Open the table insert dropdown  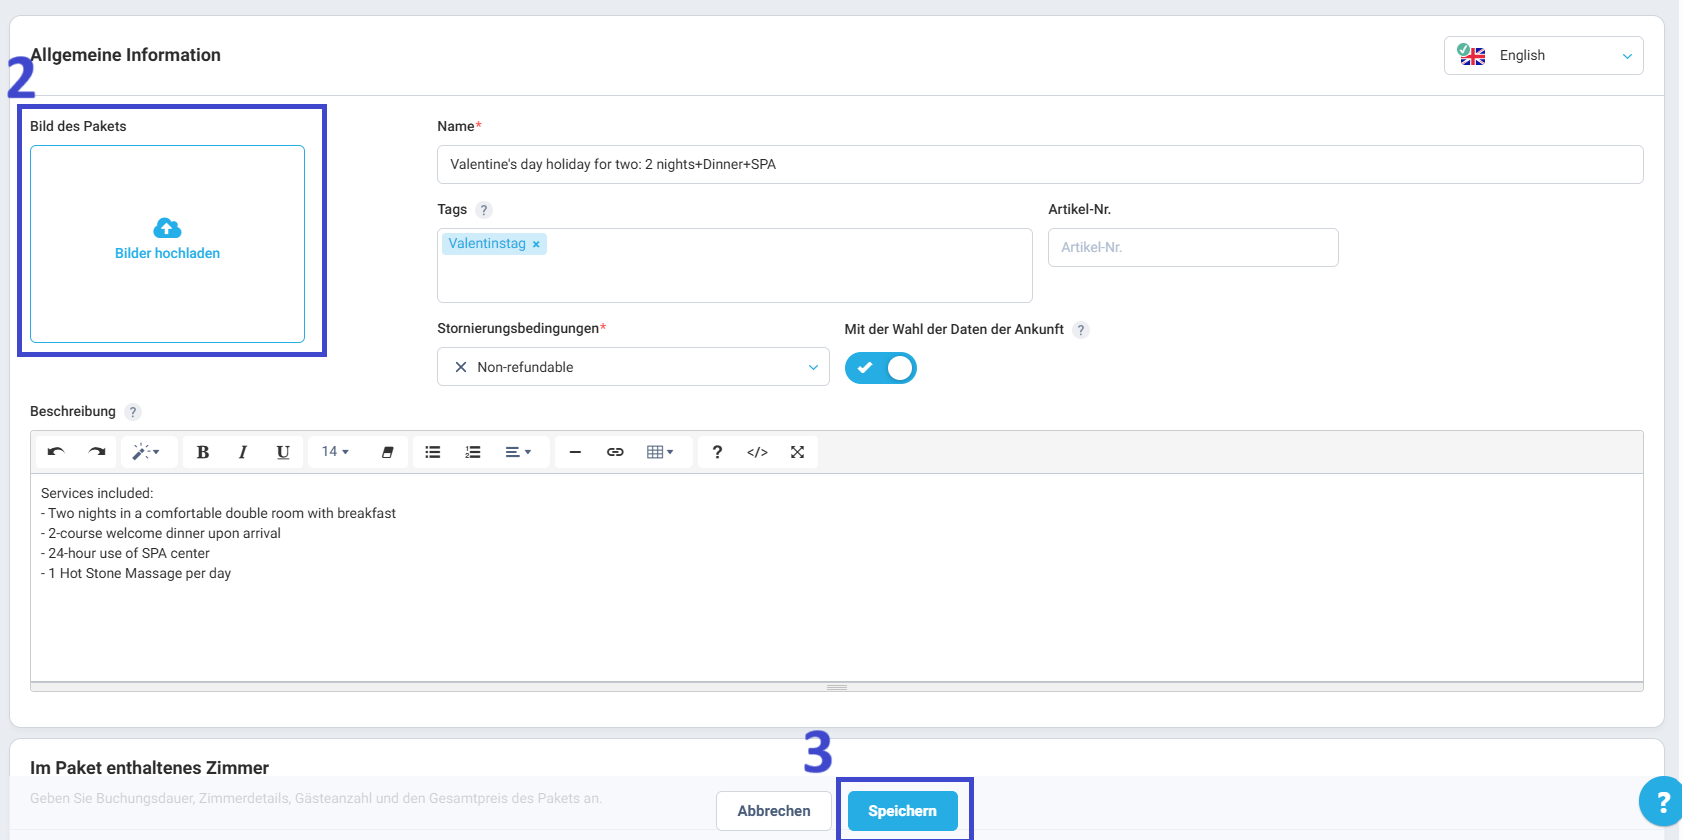660,452
